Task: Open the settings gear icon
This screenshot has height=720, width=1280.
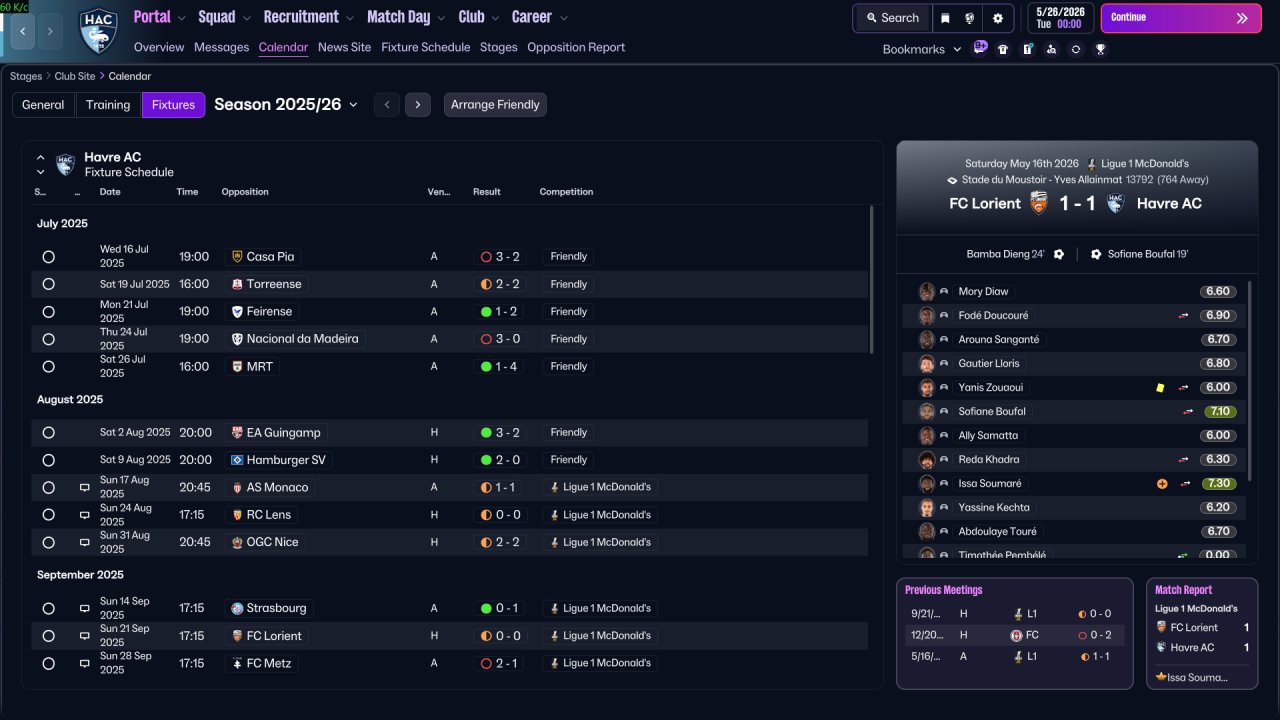Action: [x=997, y=18]
